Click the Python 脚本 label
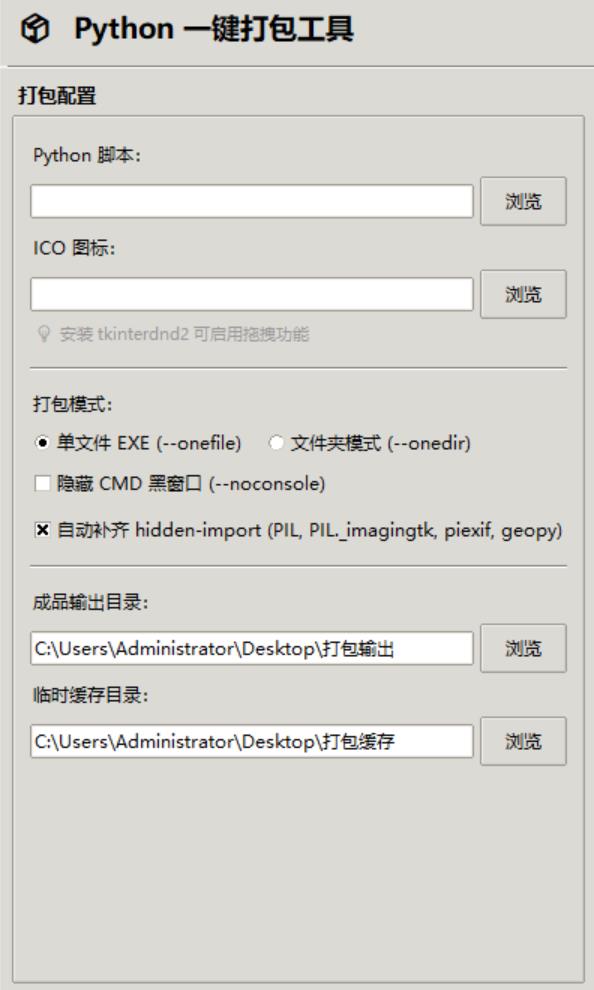The width and height of the screenshot is (594, 990). (86, 155)
